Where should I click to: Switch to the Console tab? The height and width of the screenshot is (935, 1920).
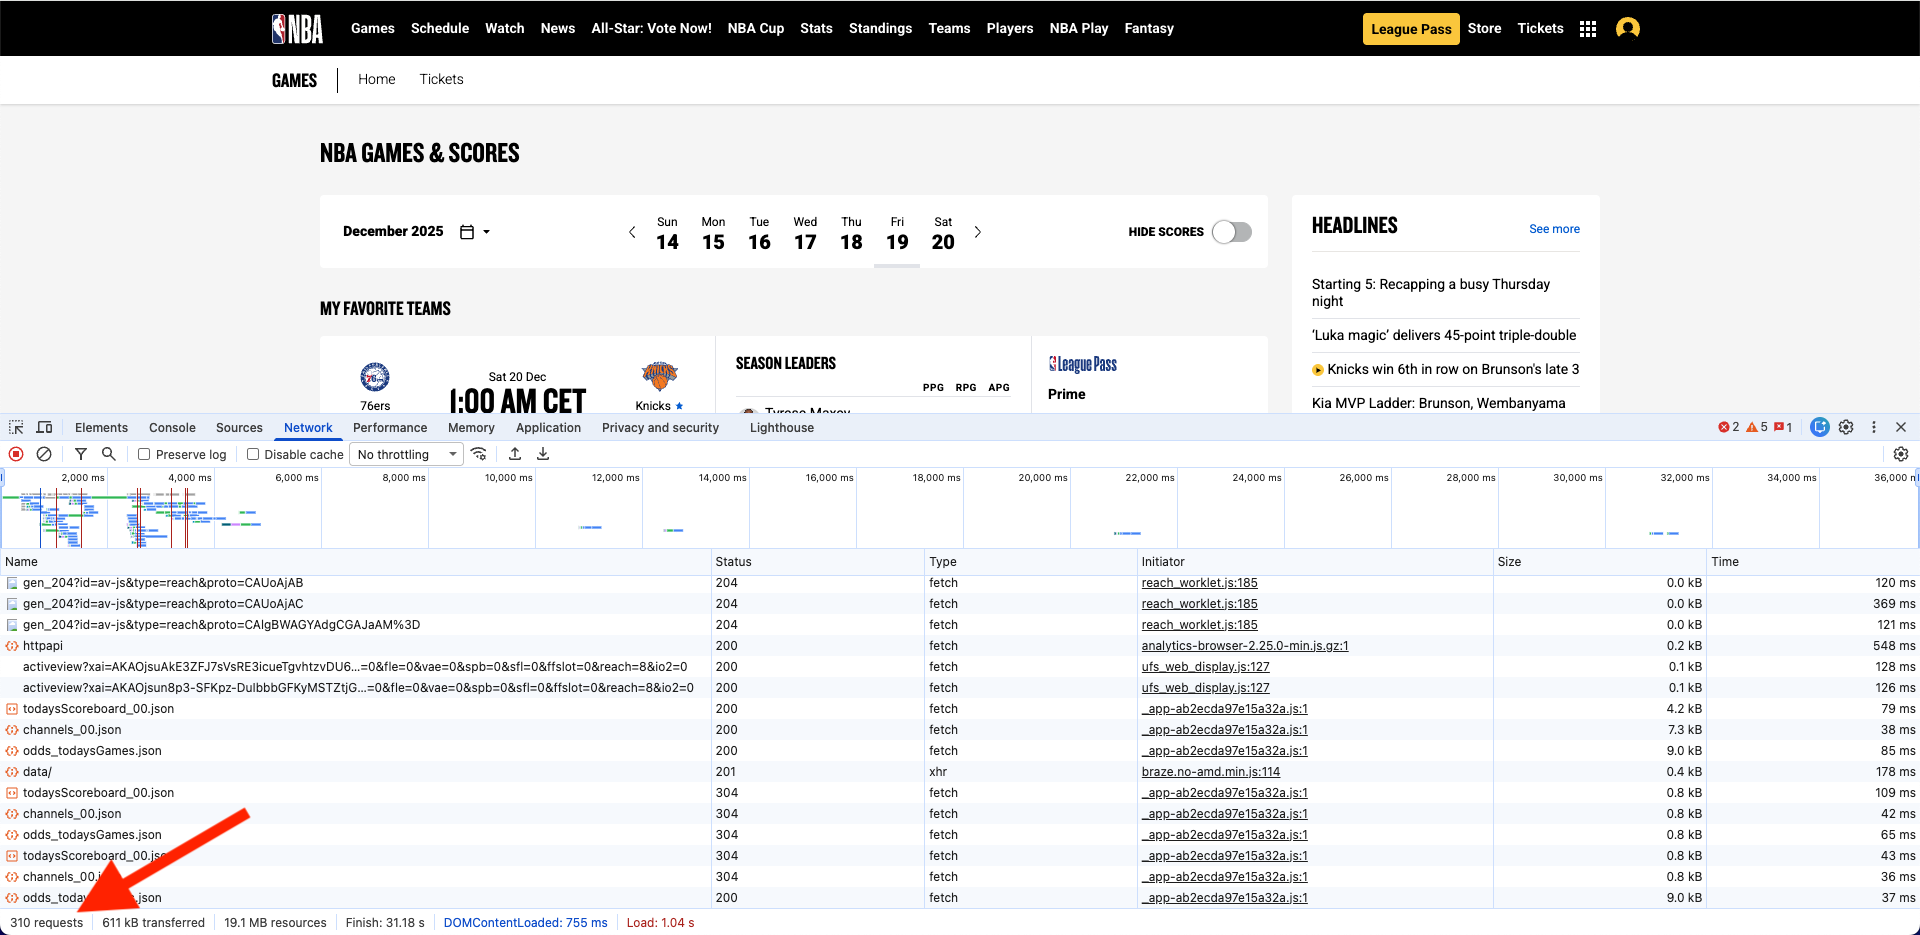(x=172, y=427)
